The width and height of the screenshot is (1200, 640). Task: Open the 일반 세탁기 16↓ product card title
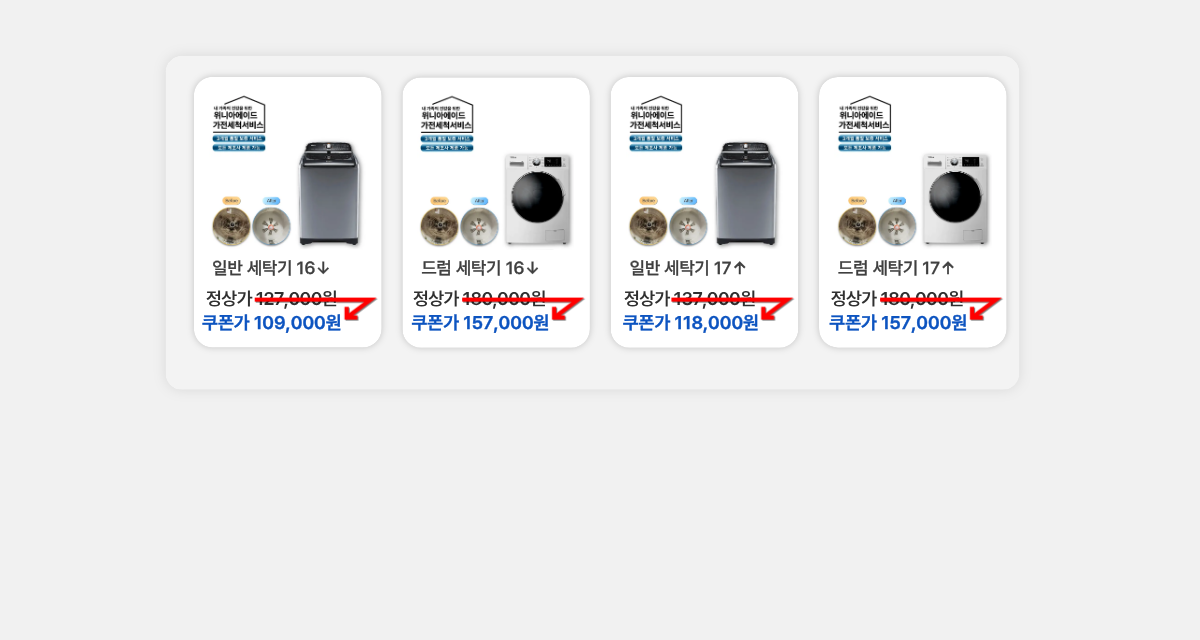[x=271, y=268]
